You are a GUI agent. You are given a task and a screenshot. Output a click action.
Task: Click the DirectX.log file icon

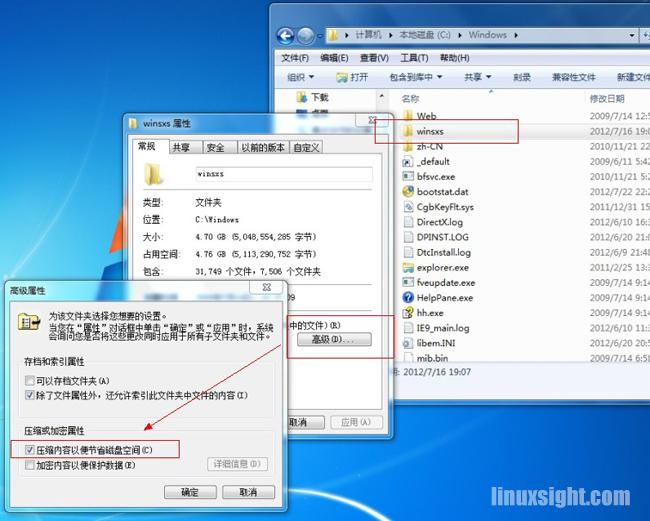(x=408, y=222)
